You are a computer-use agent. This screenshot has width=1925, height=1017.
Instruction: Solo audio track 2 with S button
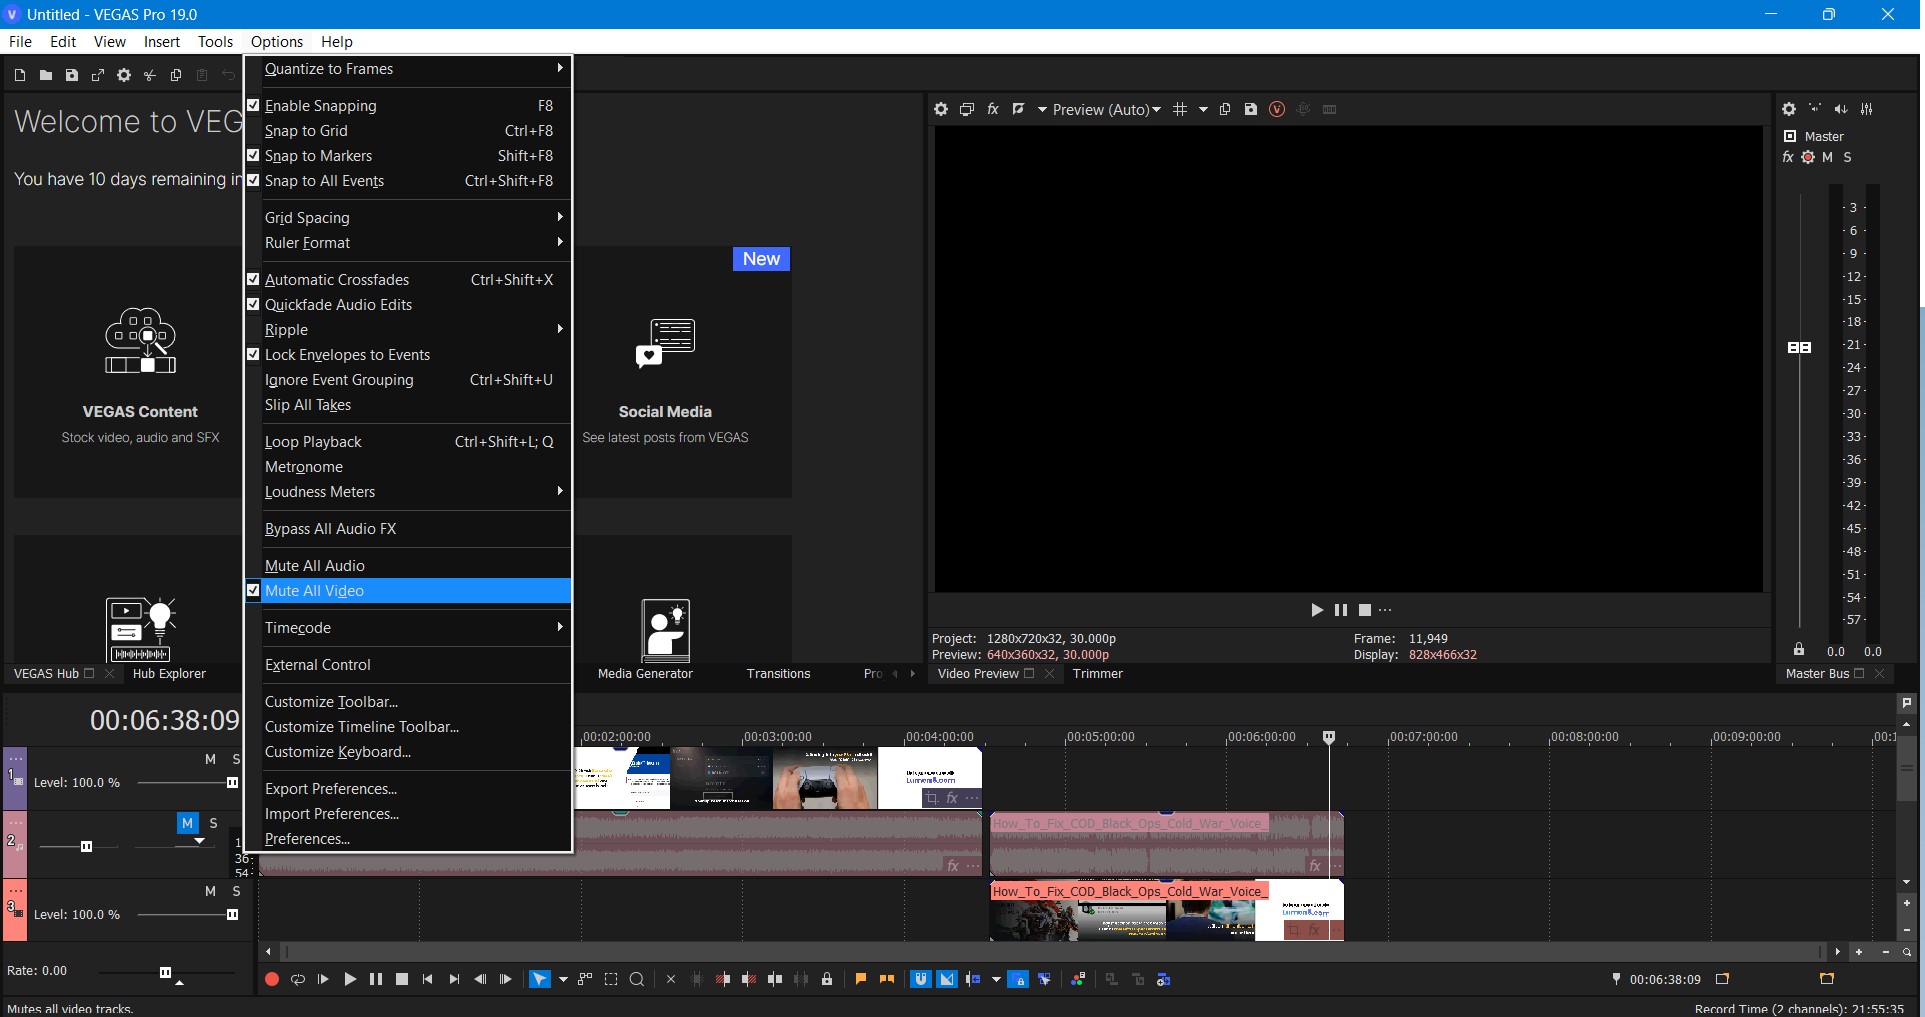coord(213,823)
